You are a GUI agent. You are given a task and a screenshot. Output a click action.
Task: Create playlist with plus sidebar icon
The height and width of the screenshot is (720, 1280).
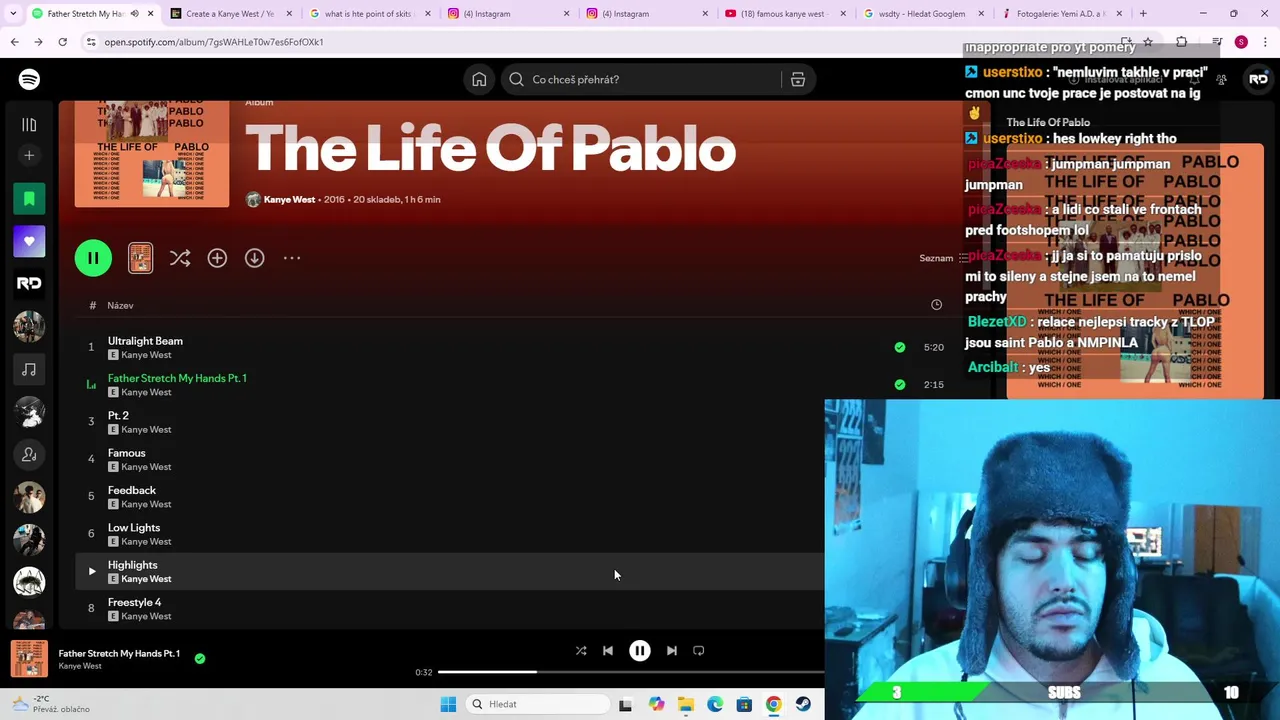(29, 155)
